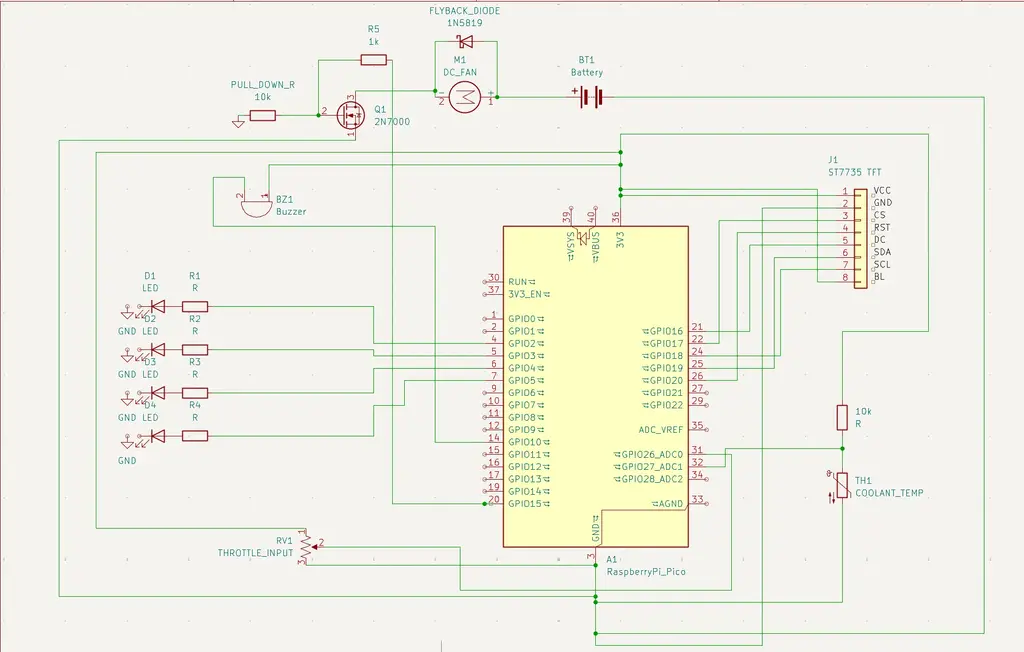Image resolution: width=1024 pixels, height=652 pixels.
Task: Select the D2 LED diode symbol
Action: (x=157, y=350)
